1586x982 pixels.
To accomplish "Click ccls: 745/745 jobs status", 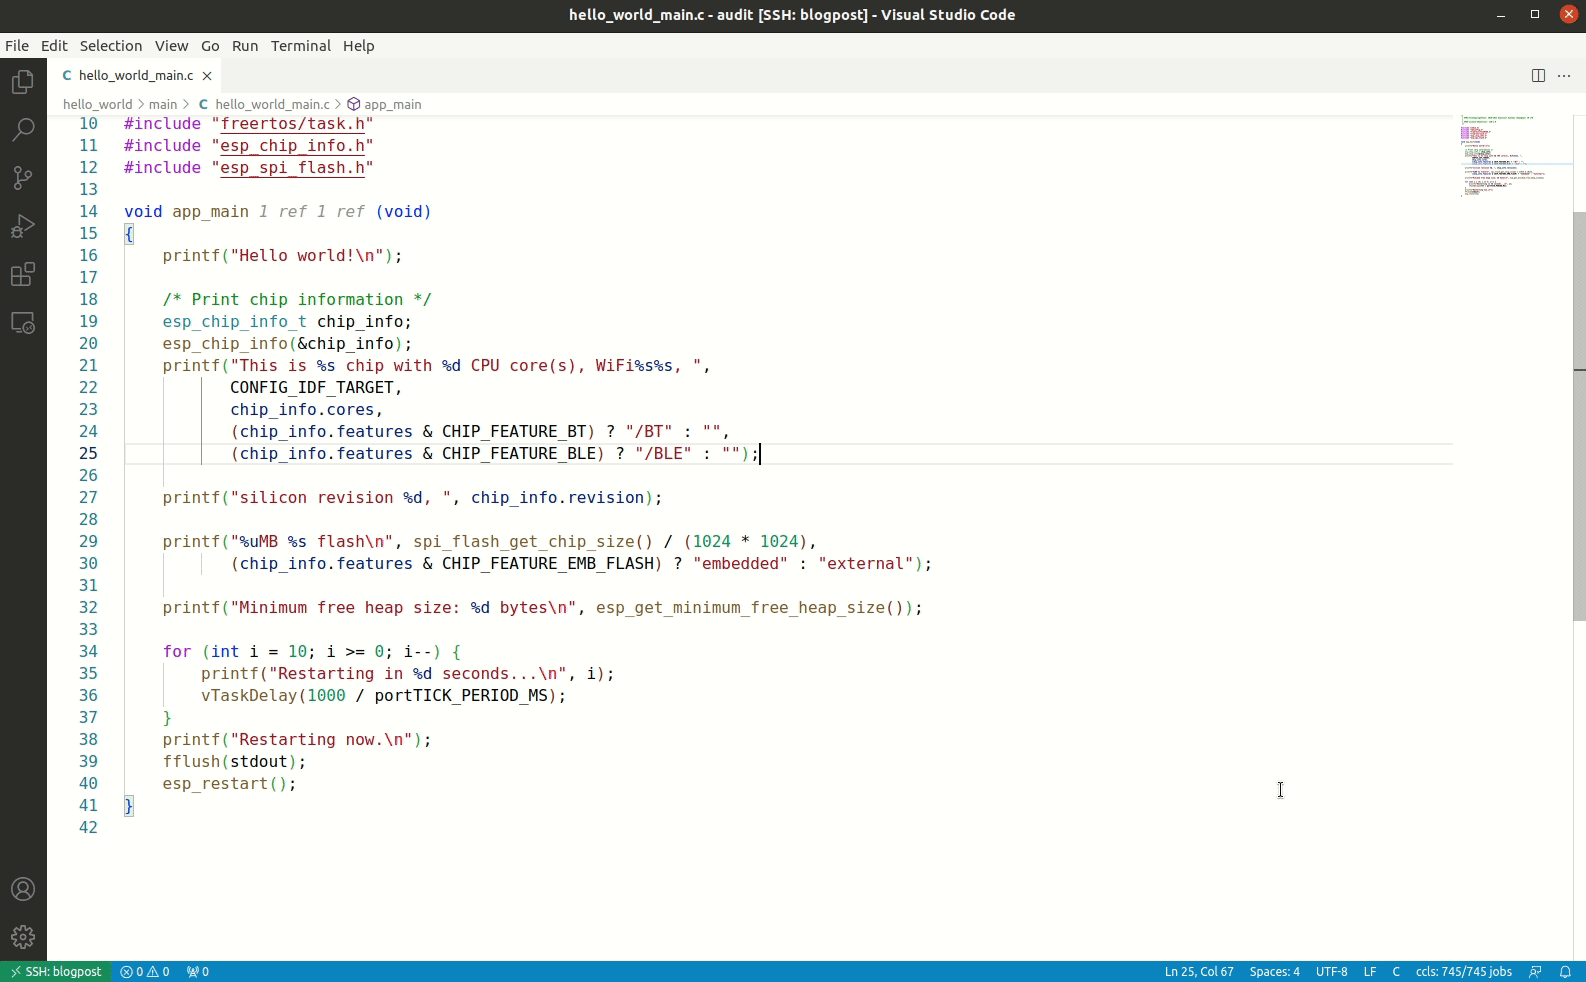I will point(1464,971).
